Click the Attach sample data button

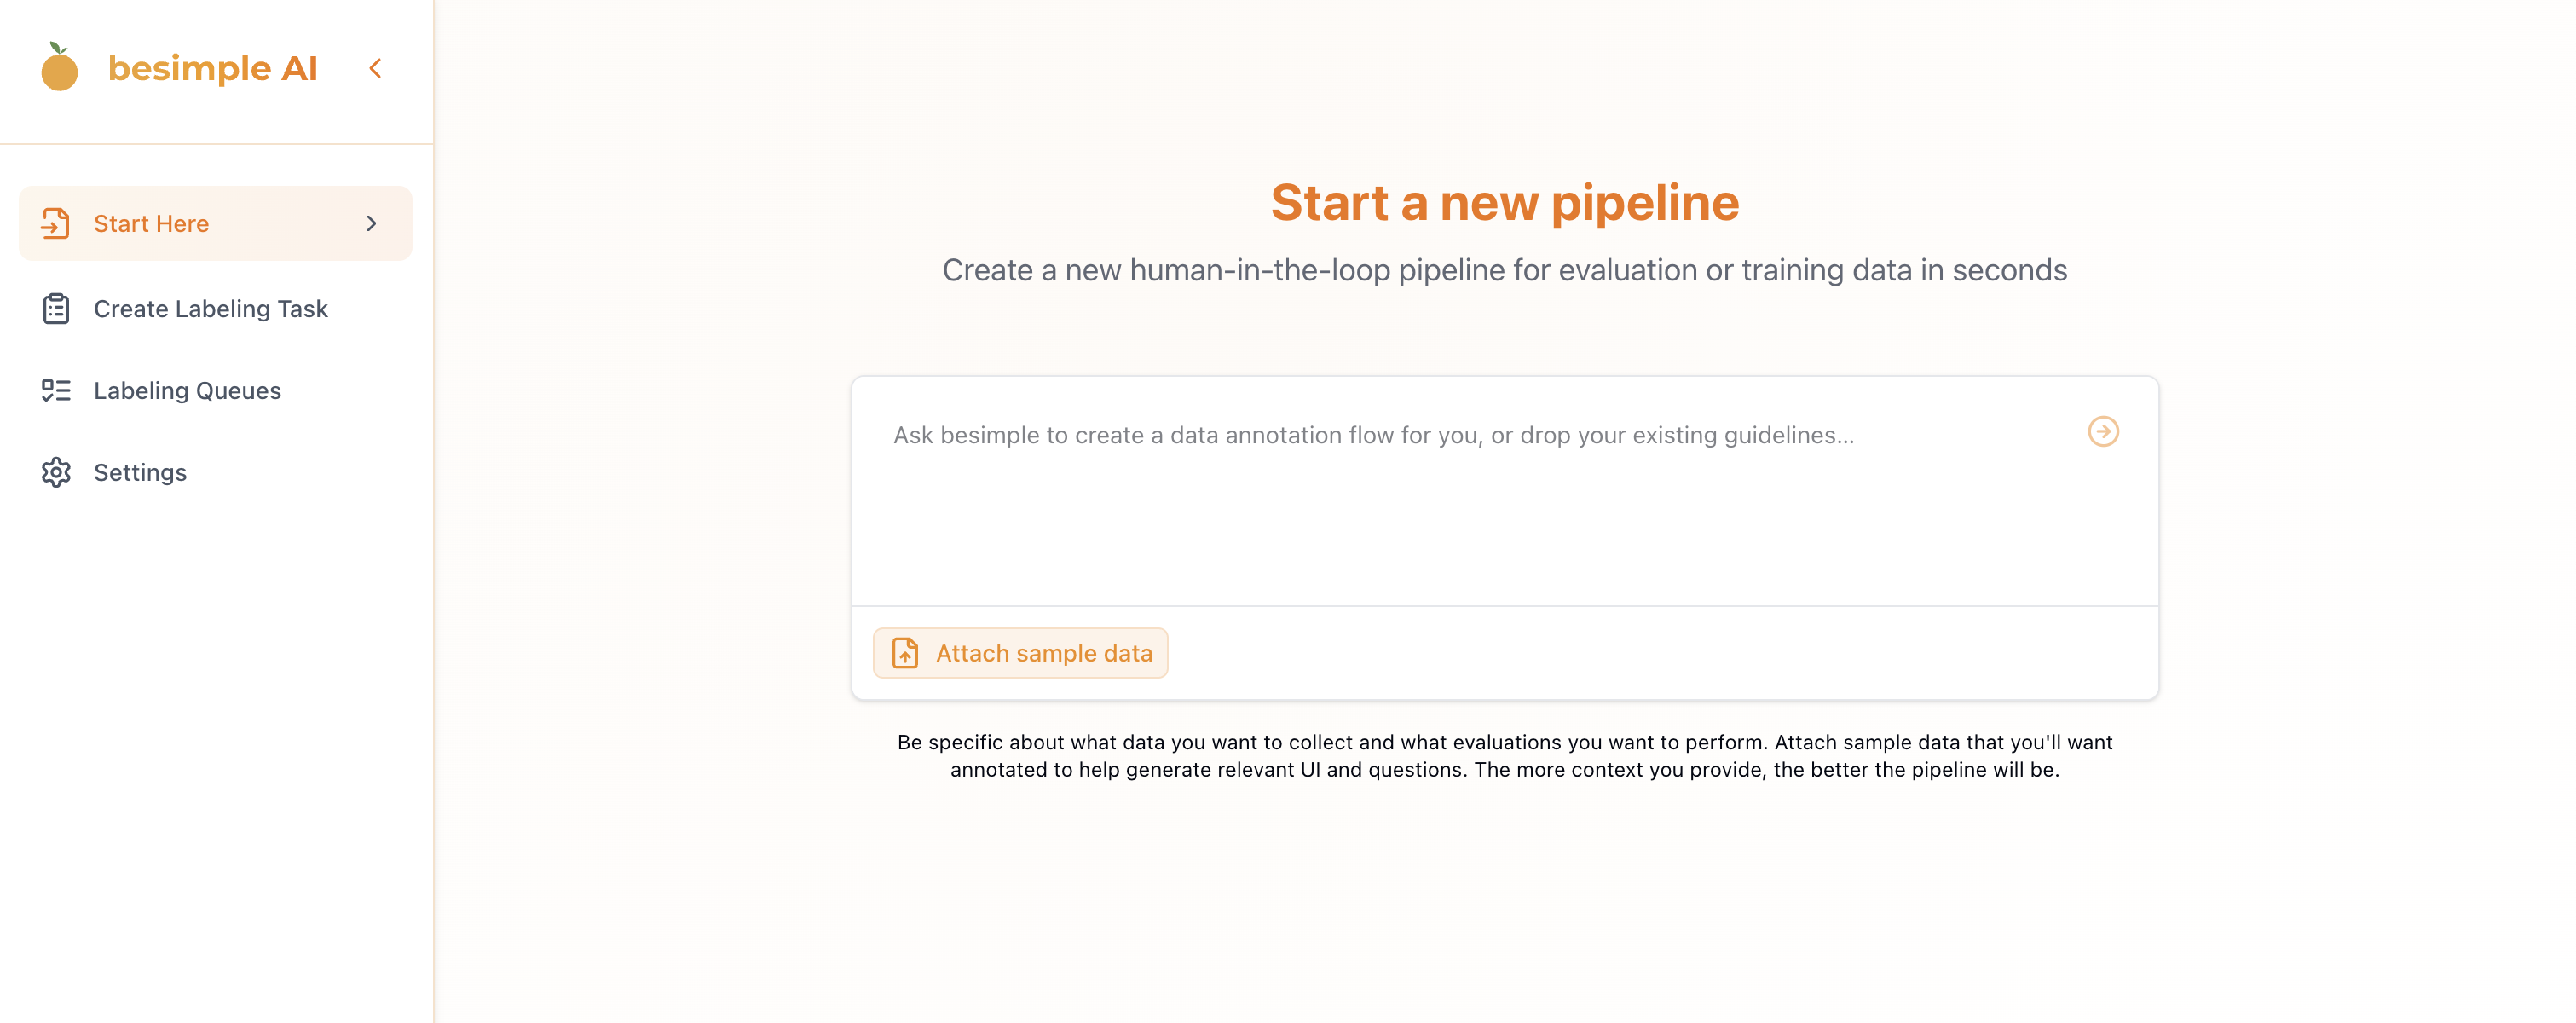tap(1020, 652)
